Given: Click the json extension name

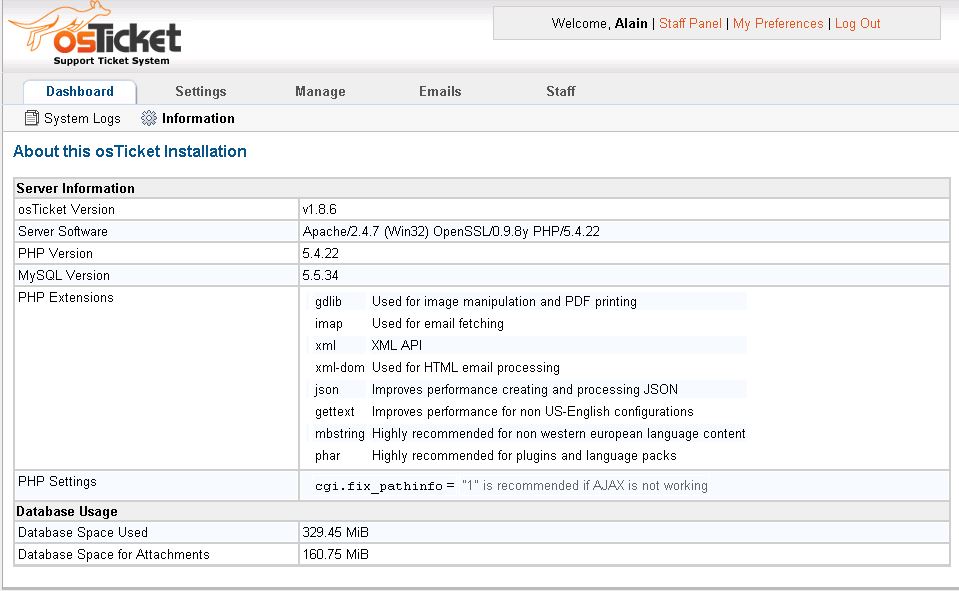Looking at the screenshot, I should (x=327, y=390).
